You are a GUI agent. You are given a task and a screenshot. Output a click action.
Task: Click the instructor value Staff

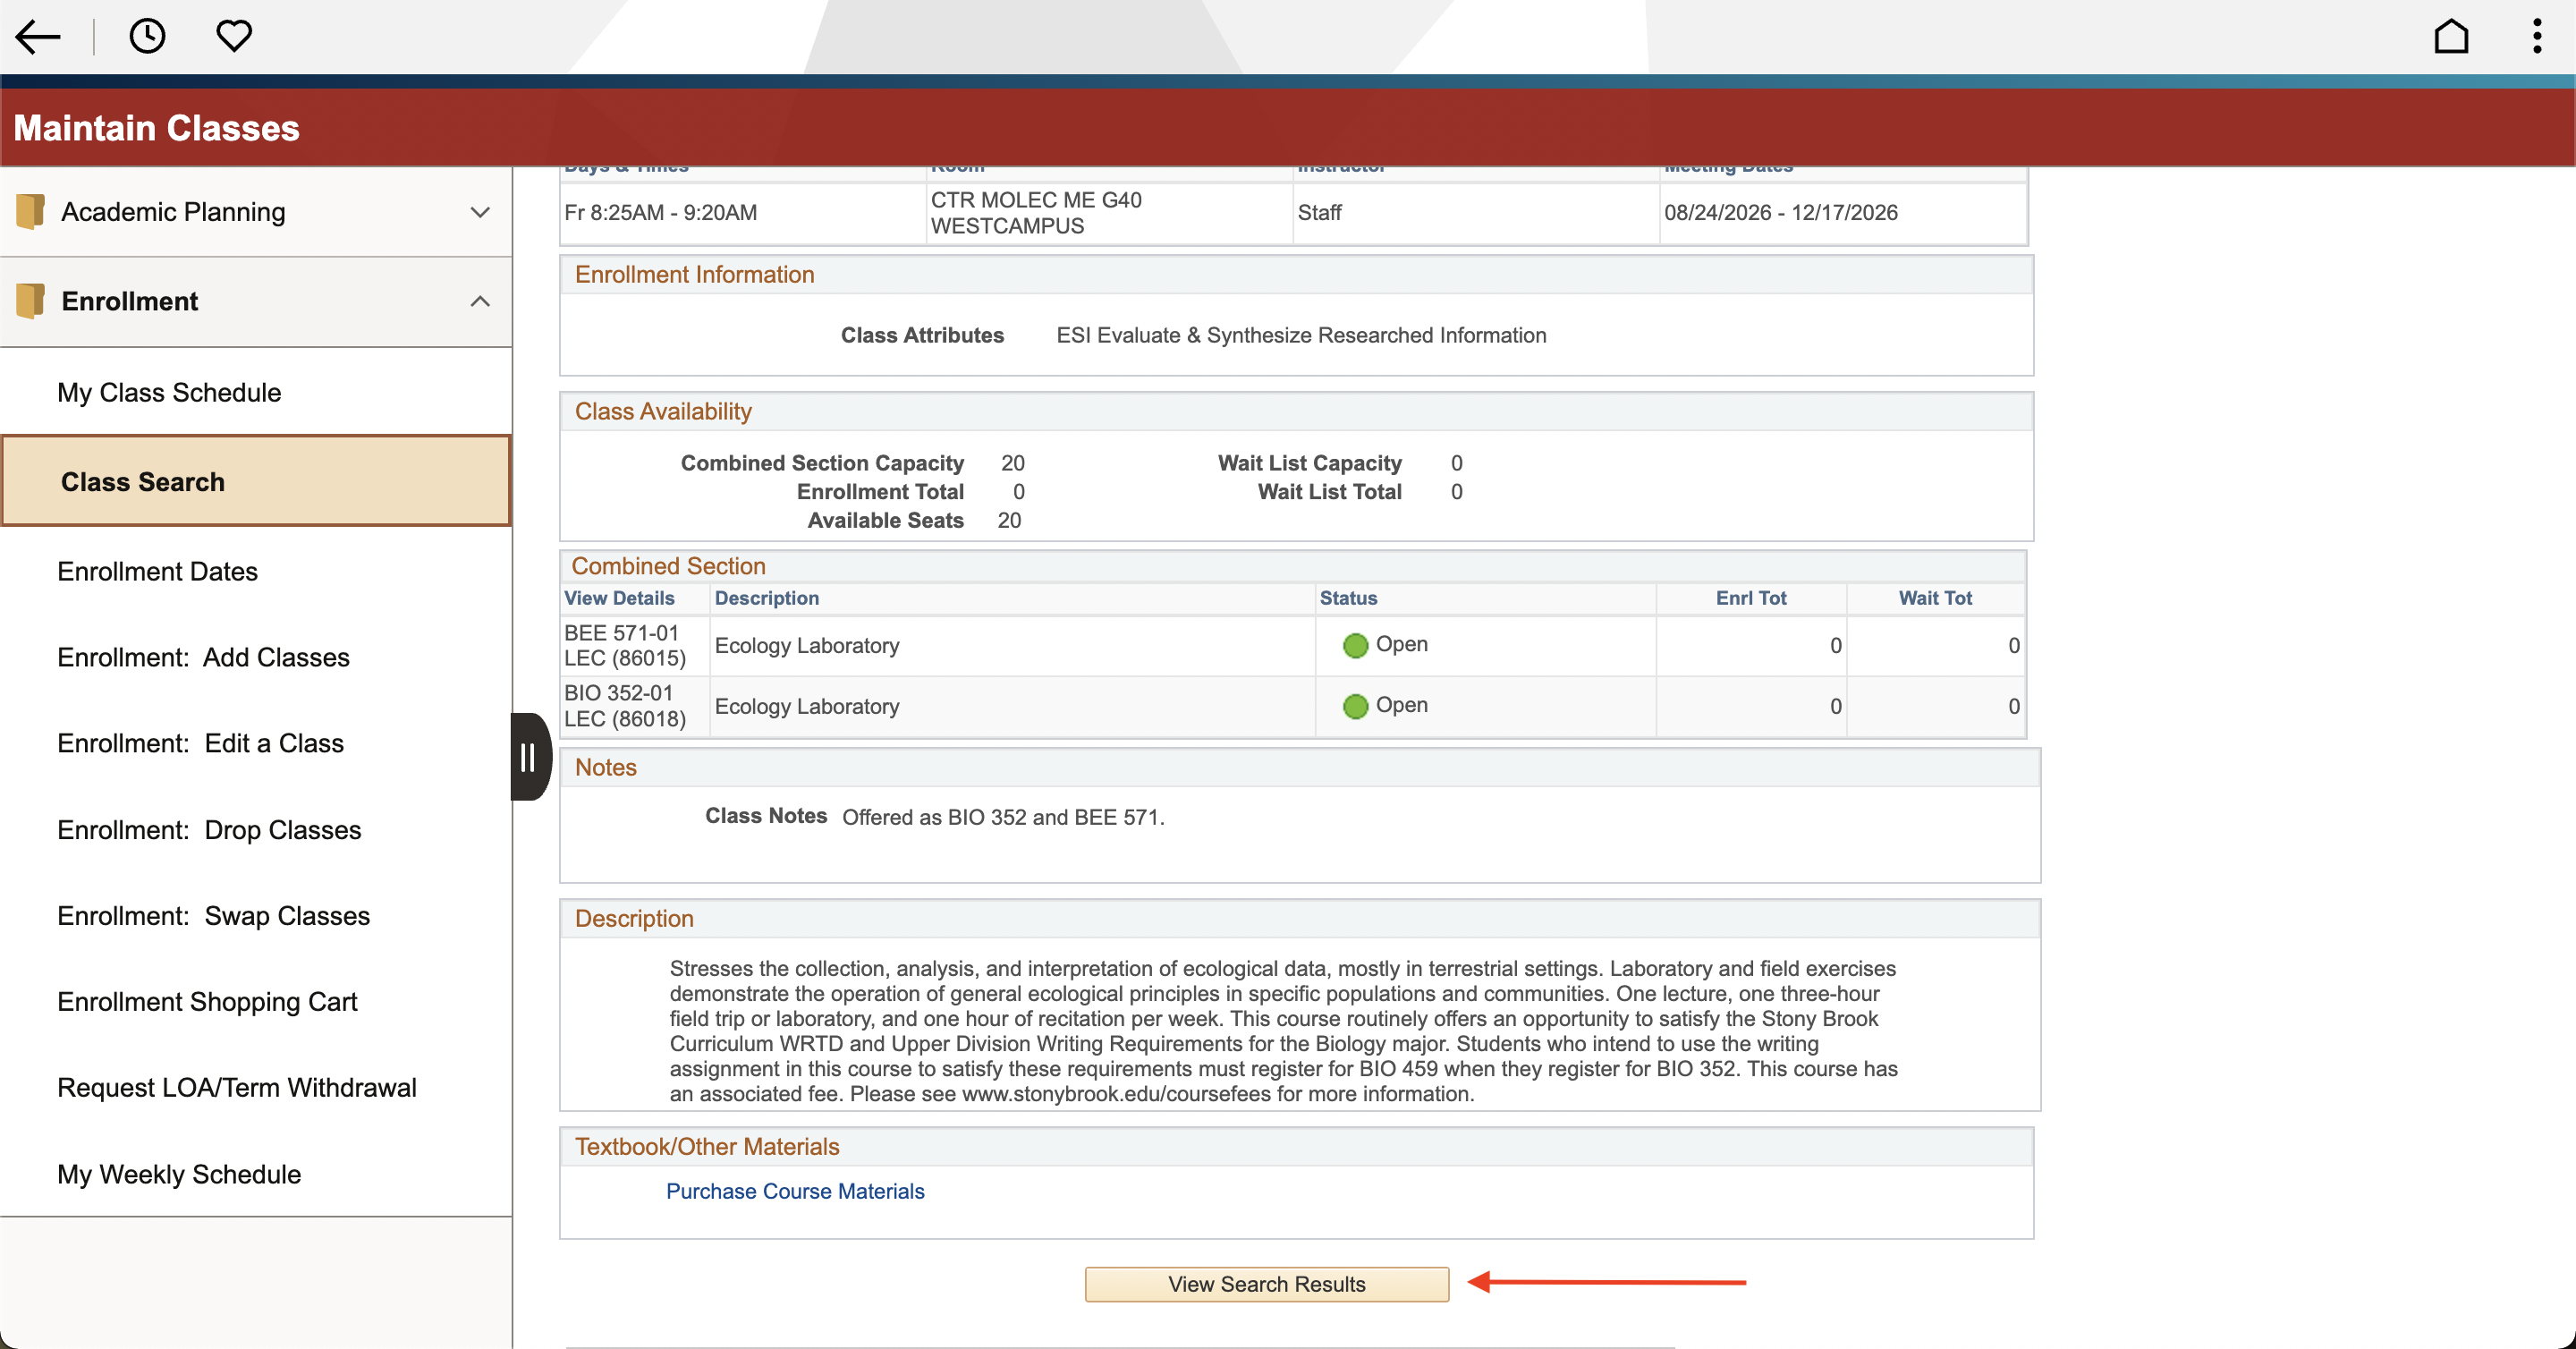[x=1320, y=212]
